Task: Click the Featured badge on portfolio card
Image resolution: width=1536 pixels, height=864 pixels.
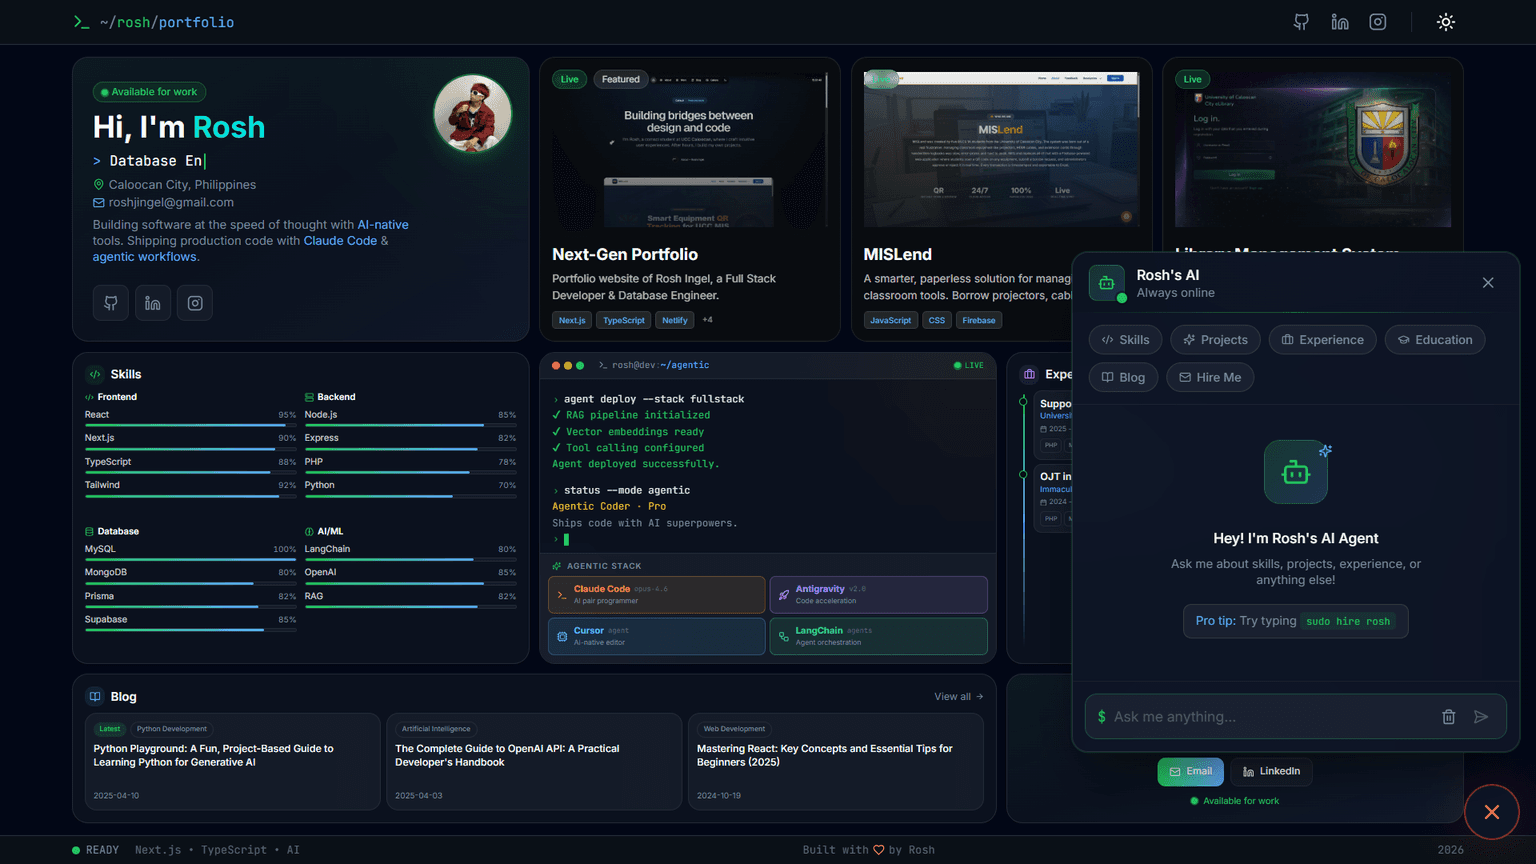Action: (x=620, y=79)
